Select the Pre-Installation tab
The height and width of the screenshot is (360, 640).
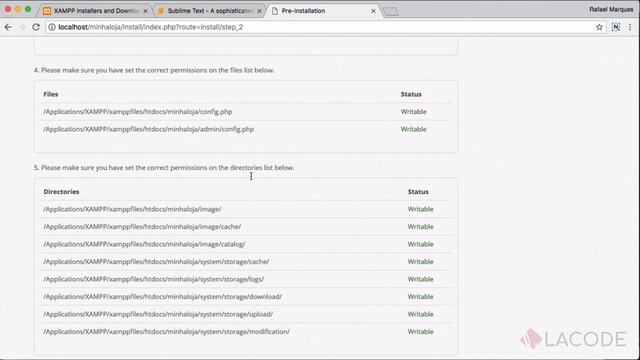click(323, 11)
